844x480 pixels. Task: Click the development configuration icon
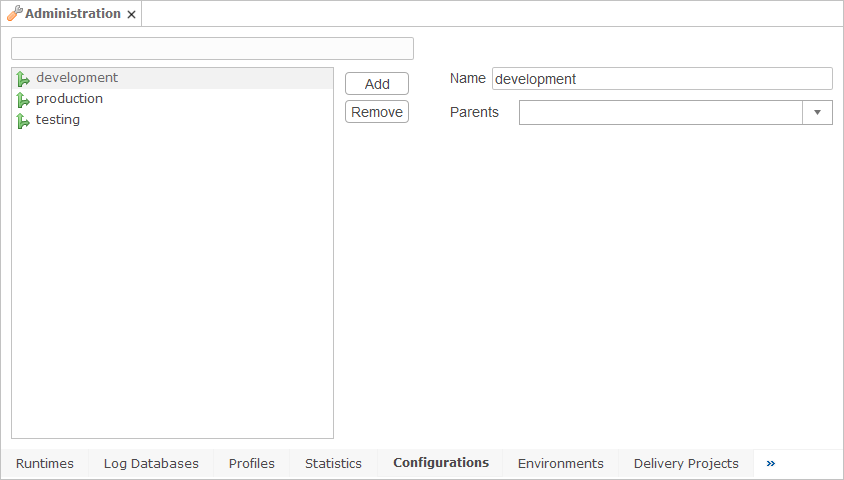(x=23, y=79)
